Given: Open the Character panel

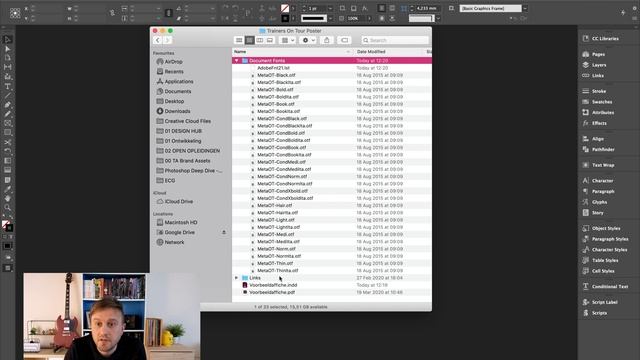Looking at the screenshot, I should tap(598, 180).
